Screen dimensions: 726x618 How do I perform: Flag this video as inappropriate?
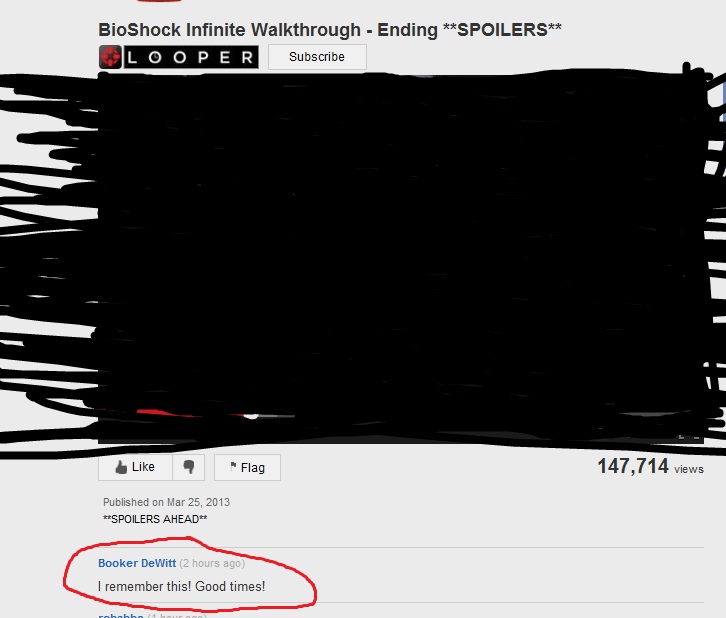(247, 468)
